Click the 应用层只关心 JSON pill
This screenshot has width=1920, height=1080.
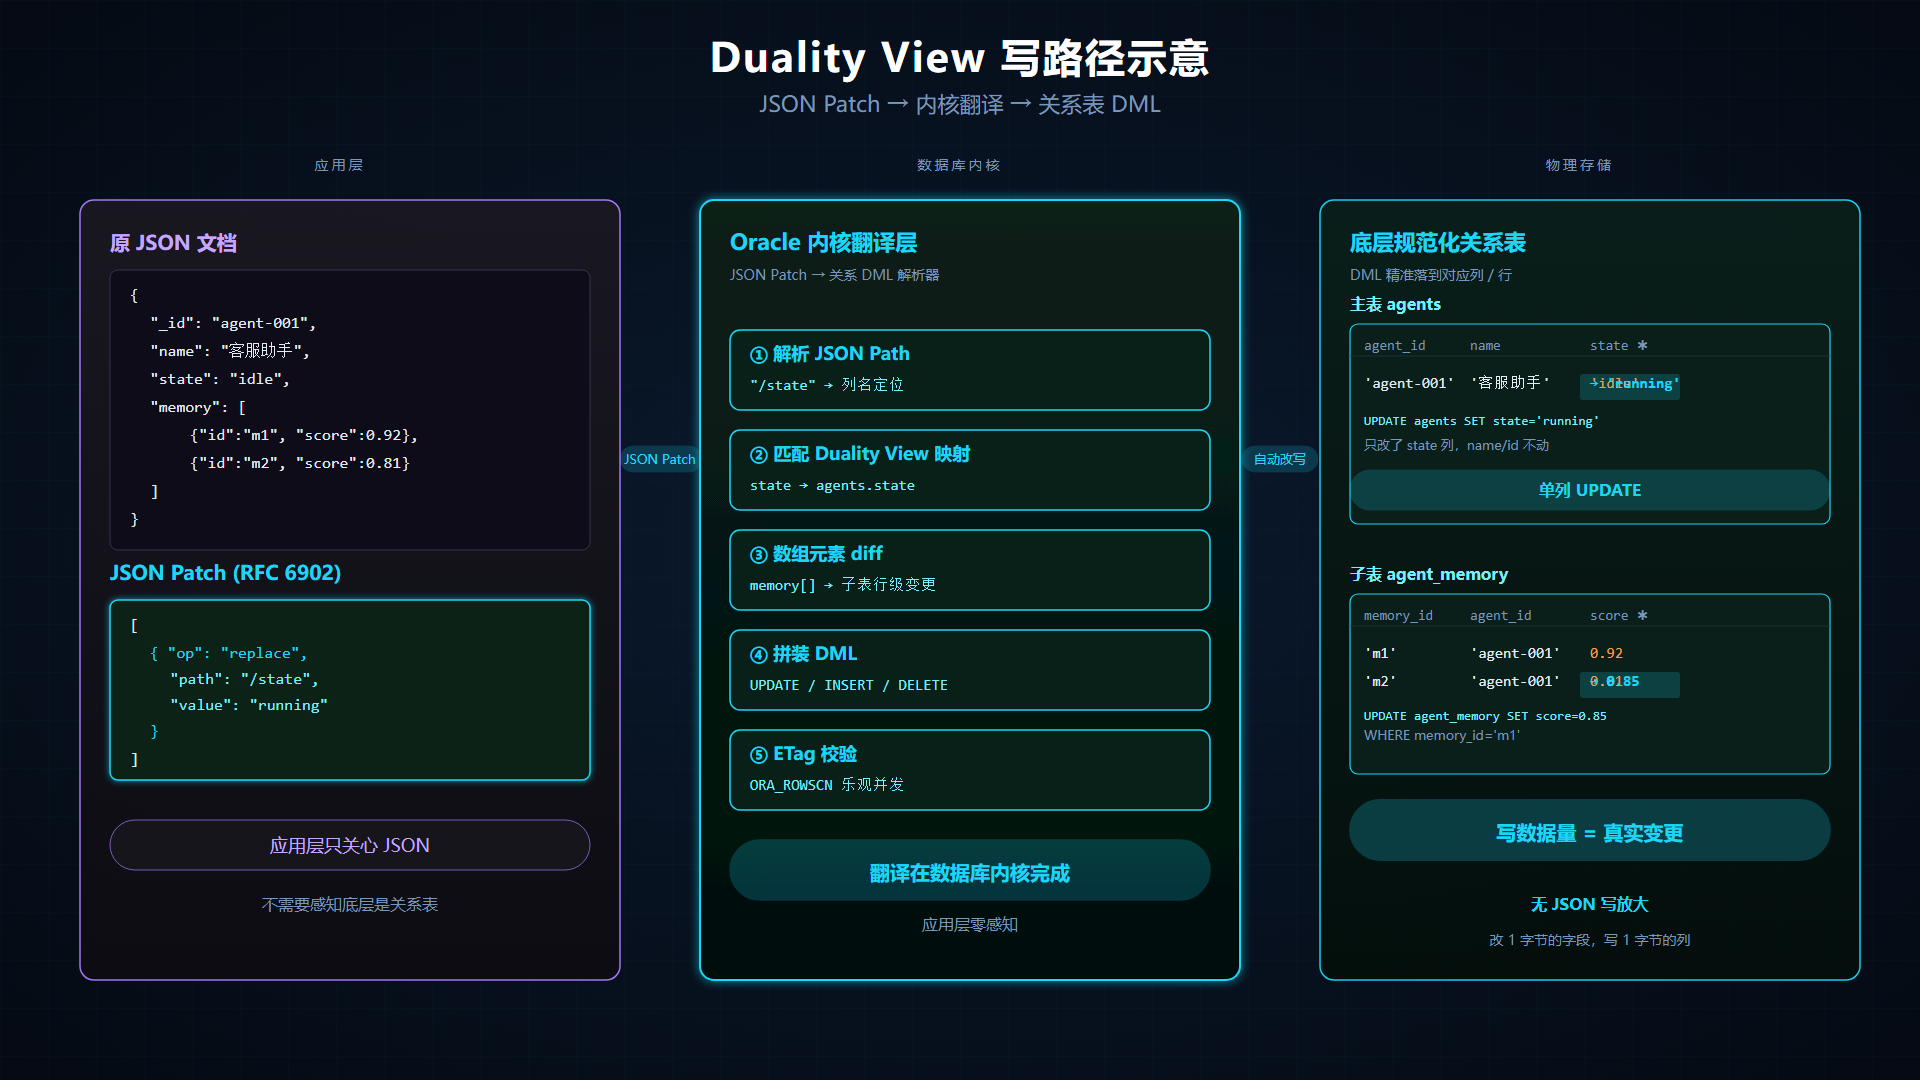point(350,845)
